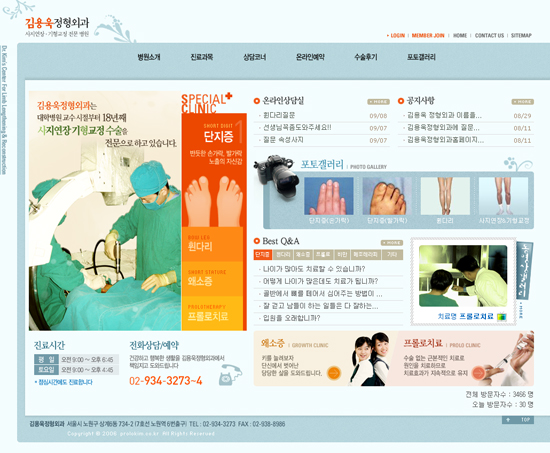Screen dimensions: 550x453
Task: Open question 골반에서 뼈를 떼어서 심어주는 방법이
Action: [x=323, y=294]
